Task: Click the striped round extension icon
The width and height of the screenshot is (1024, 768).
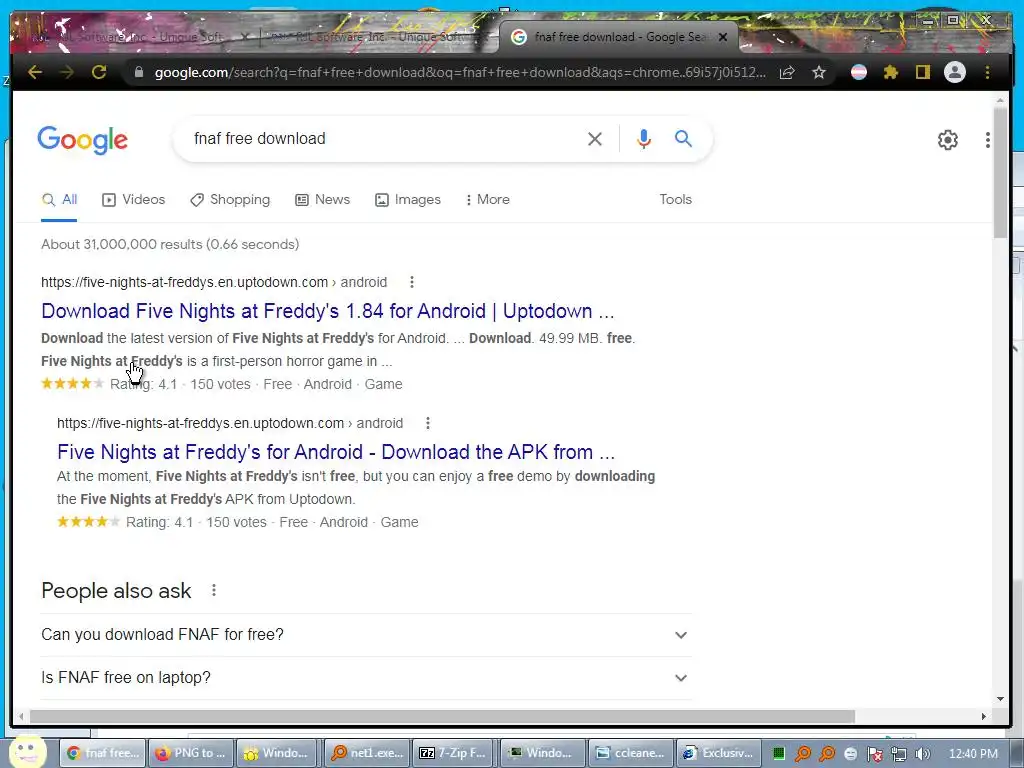Action: click(x=859, y=72)
